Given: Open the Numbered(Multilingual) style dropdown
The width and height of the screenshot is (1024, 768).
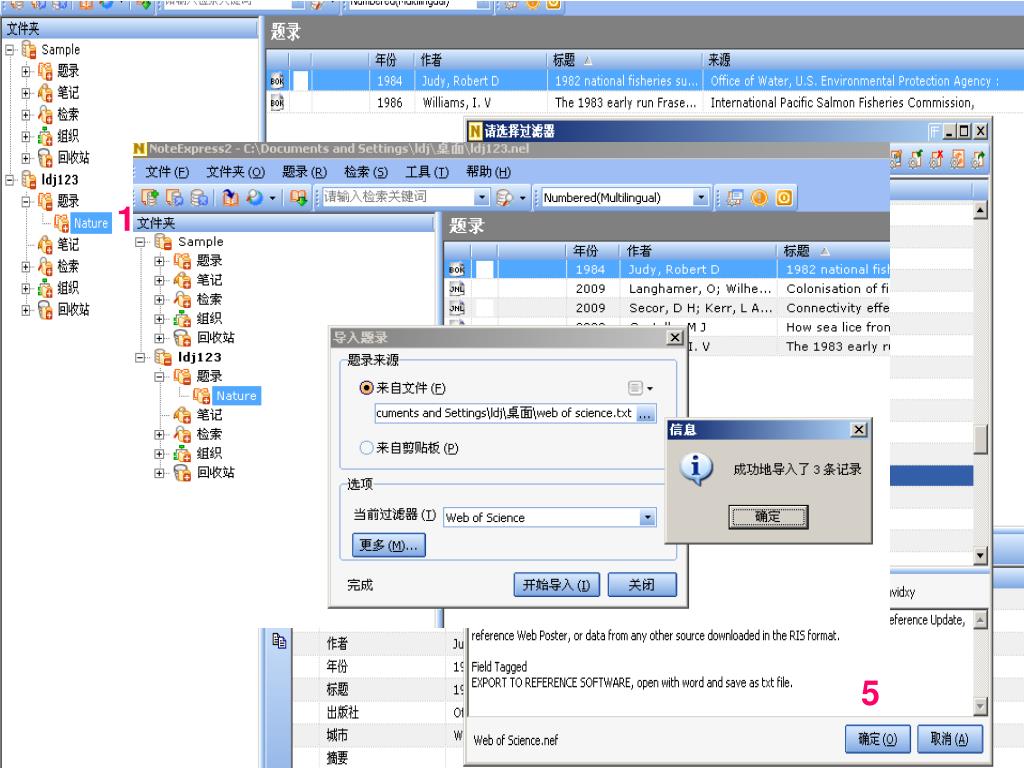Looking at the screenshot, I should click(x=701, y=197).
